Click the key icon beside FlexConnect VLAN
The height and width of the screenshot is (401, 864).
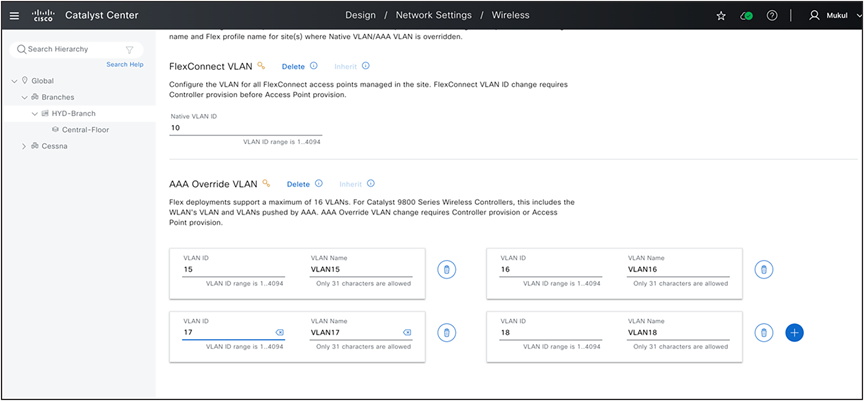tap(261, 66)
